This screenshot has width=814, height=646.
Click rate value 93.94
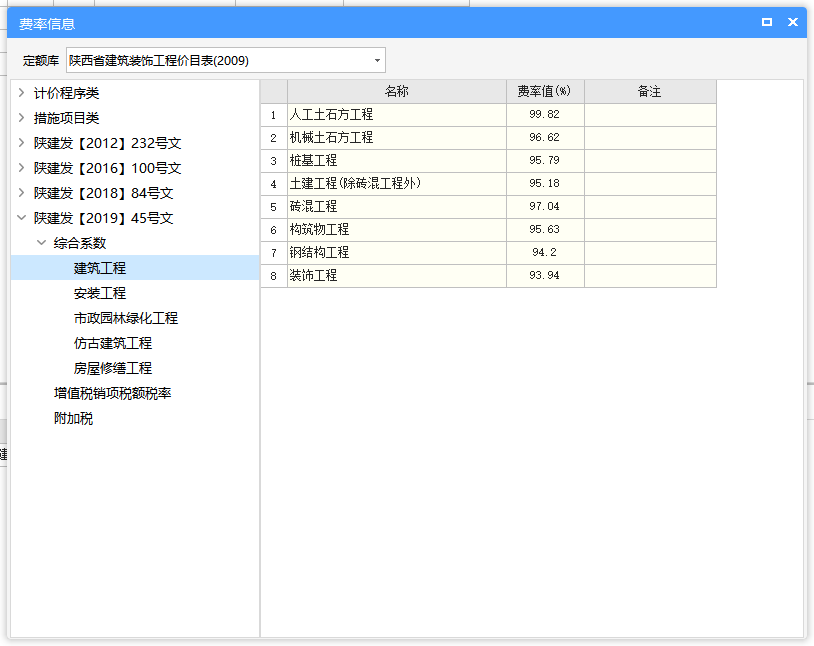545,275
